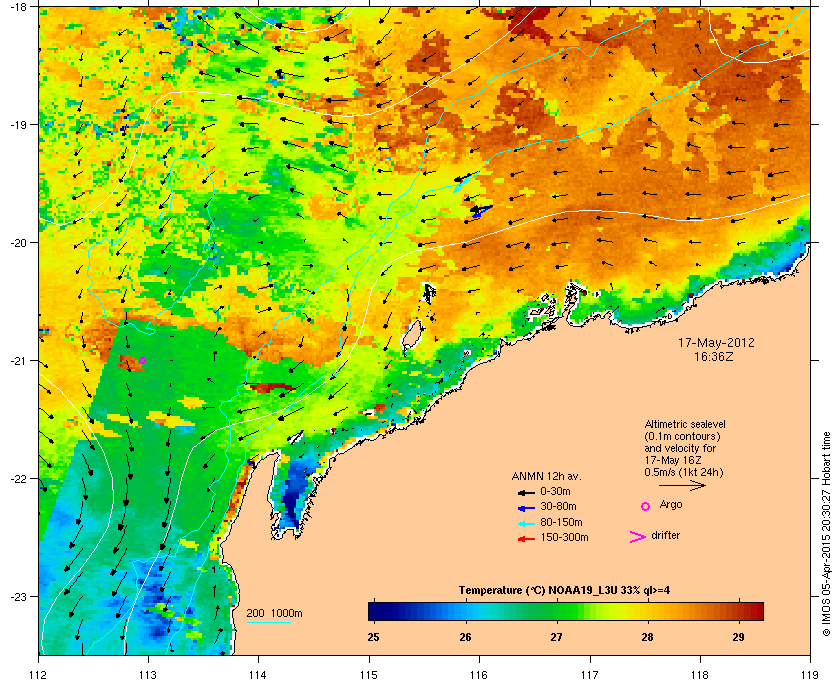Click the black 0-30m legend arrow
The width and height of the screenshot is (840, 680).
526,493
